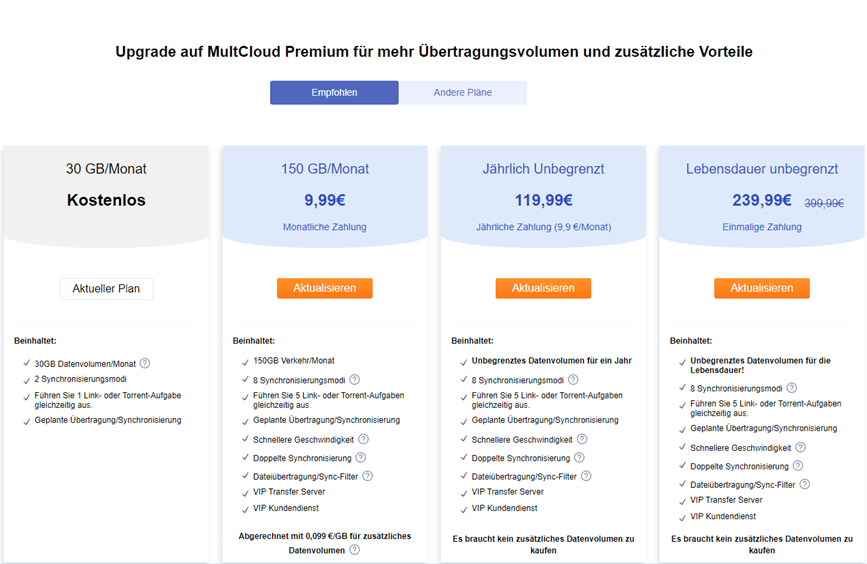Click the Aktueller Plan button

pyautogui.click(x=106, y=289)
